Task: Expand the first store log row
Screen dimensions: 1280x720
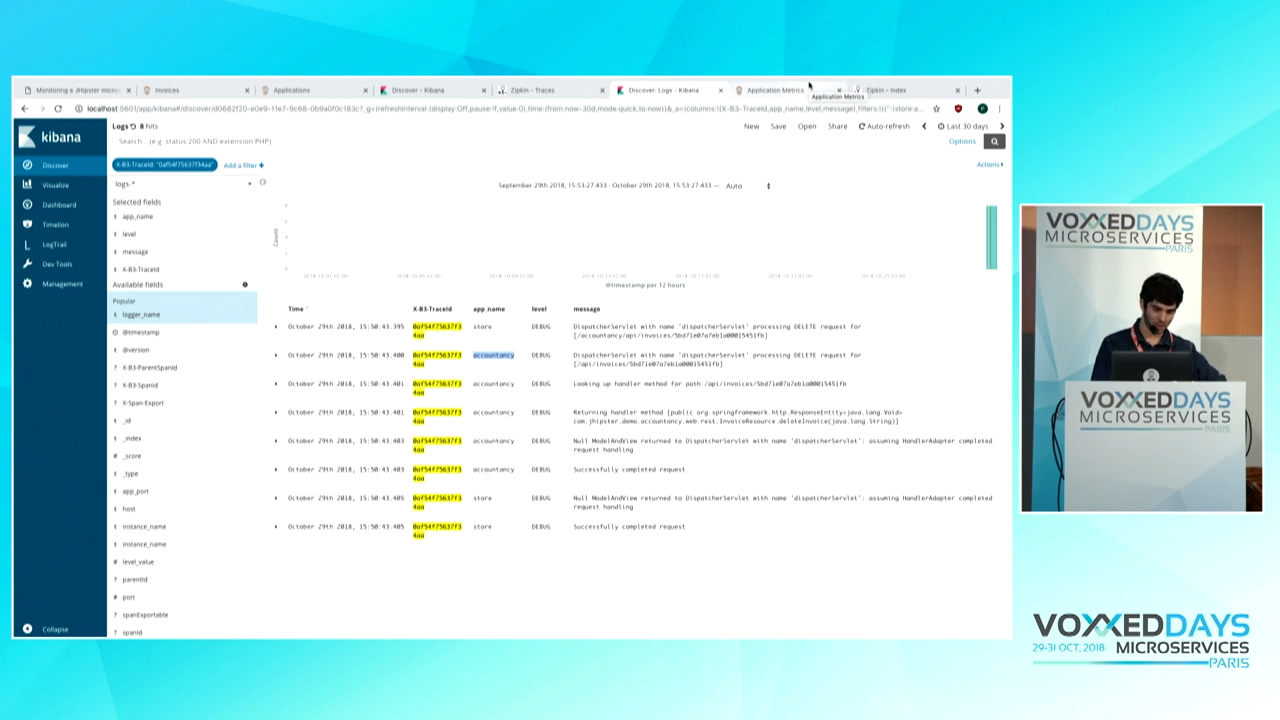Action: pyautogui.click(x=277, y=326)
